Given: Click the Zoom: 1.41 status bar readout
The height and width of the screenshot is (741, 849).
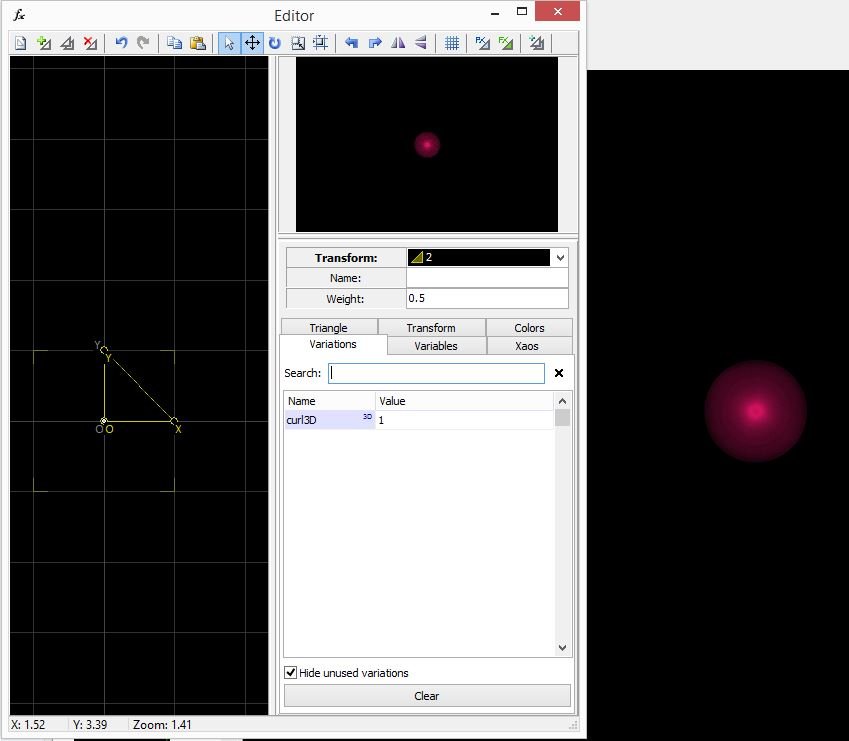Looking at the screenshot, I should 162,725.
